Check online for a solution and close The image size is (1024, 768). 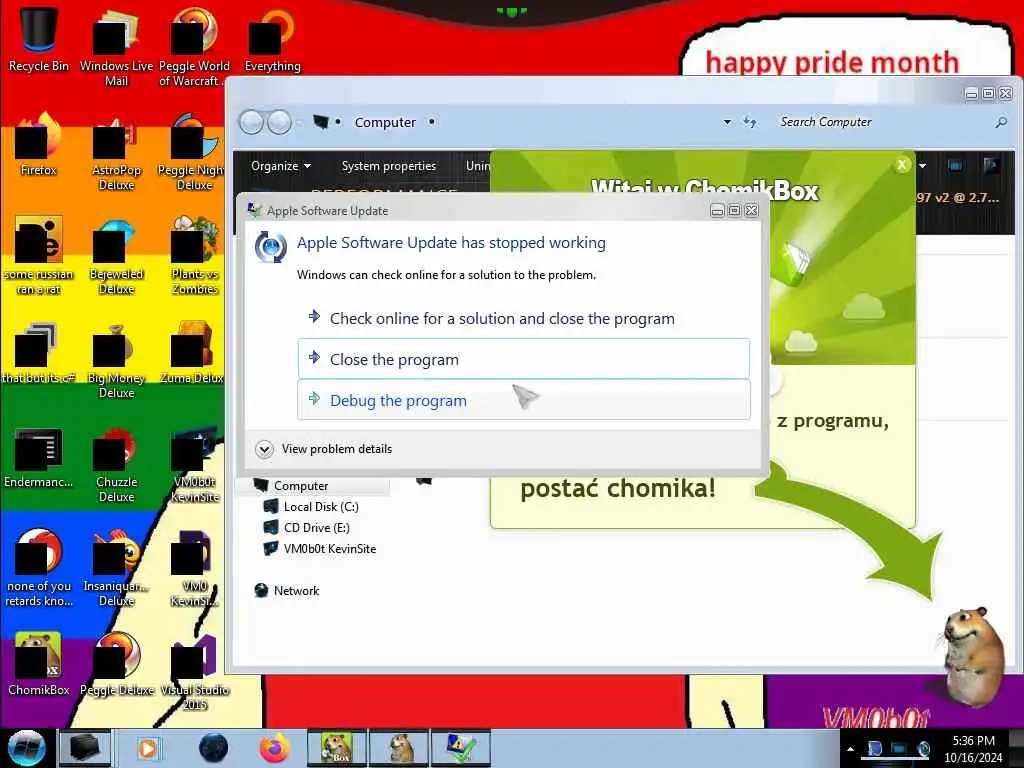coord(524,319)
